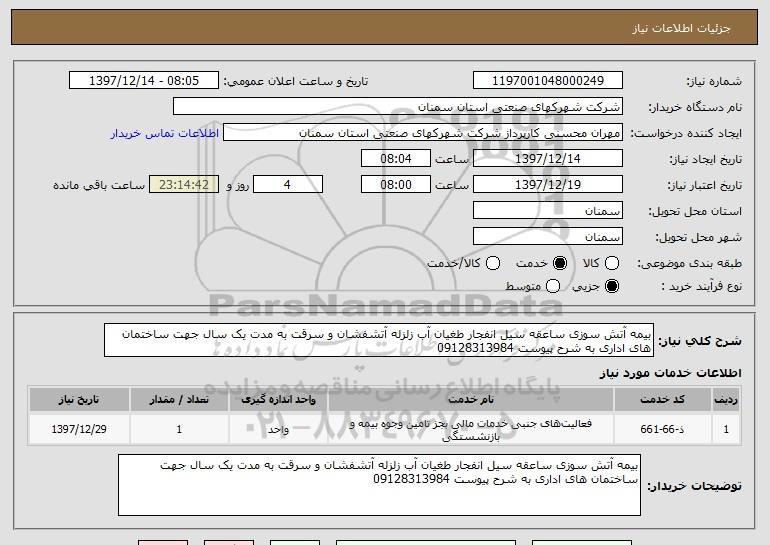Click the شرح کلی نیاز label
The width and height of the screenshot is (770, 545).
700,341
